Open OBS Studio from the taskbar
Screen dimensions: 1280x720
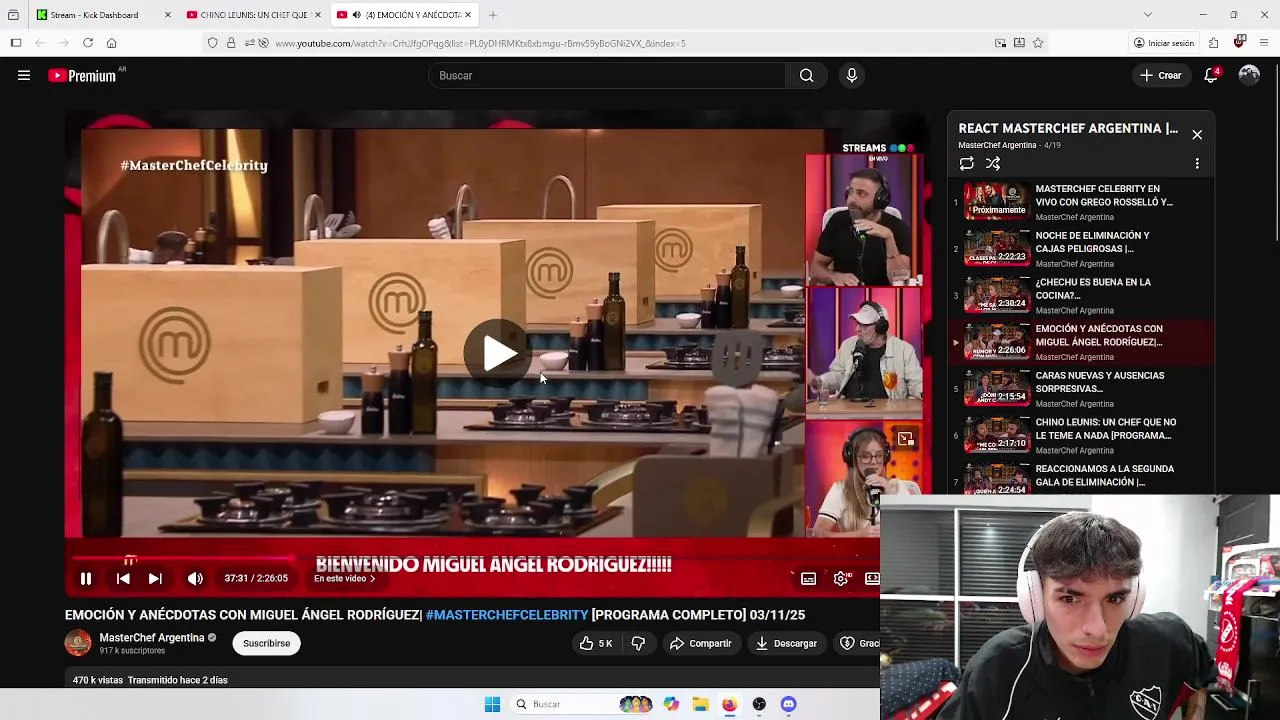[x=759, y=704]
